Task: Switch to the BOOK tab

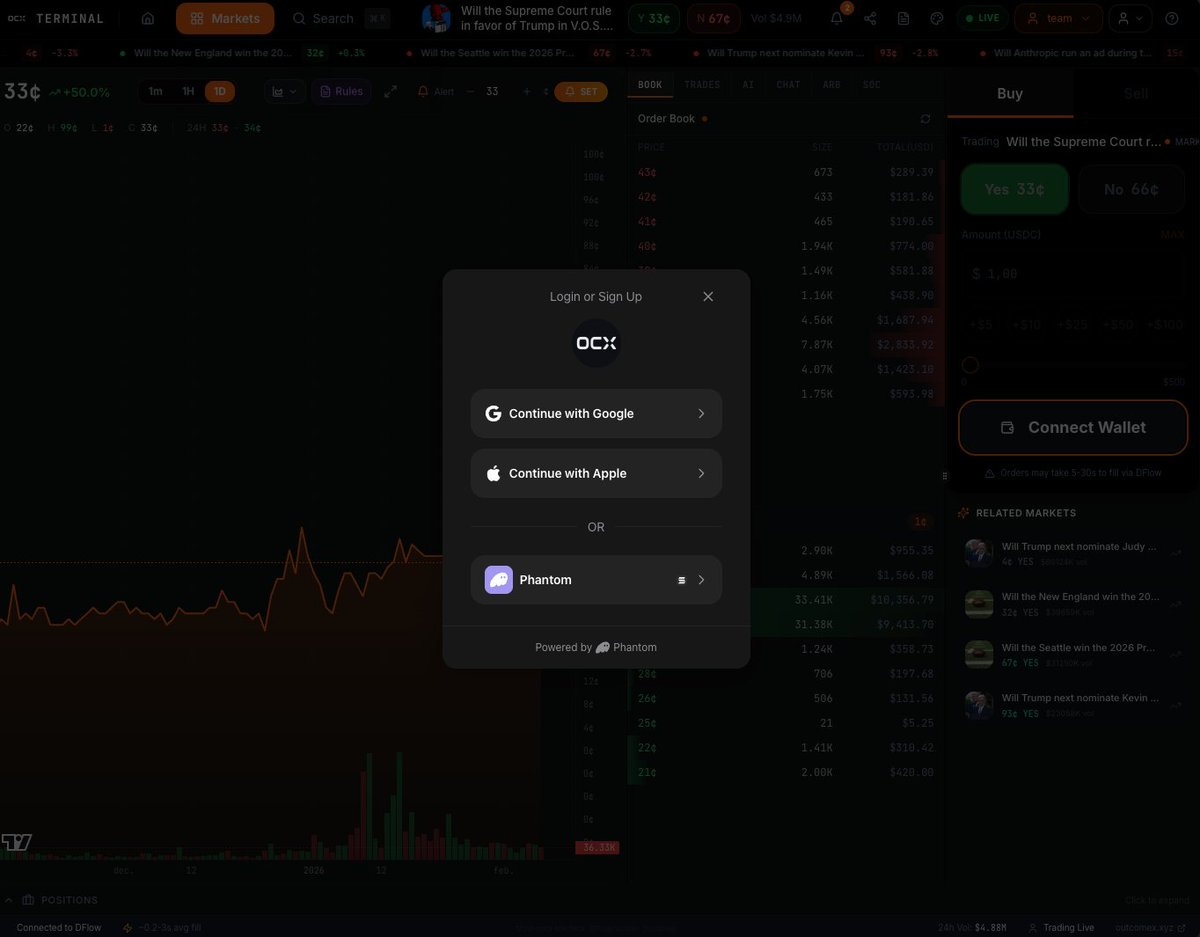Action: (650, 85)
